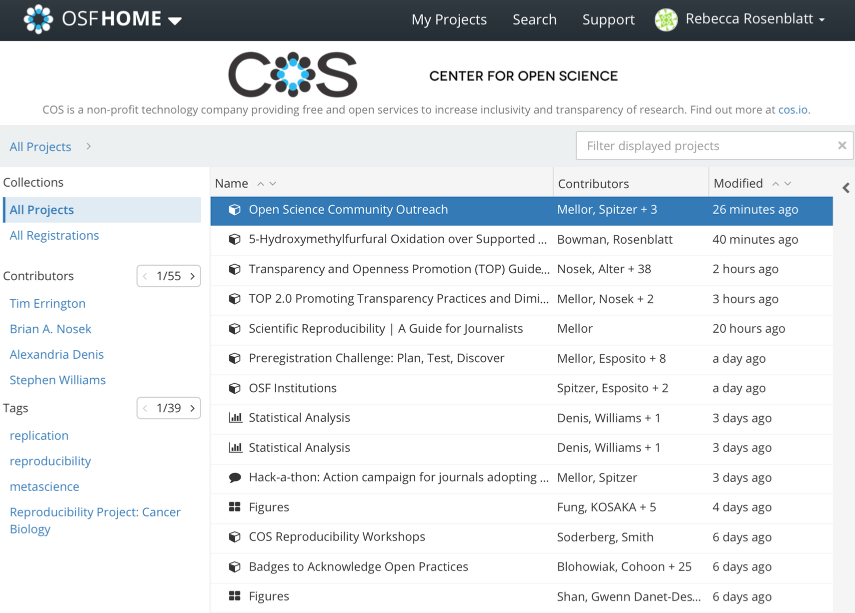This screenshot has width=855, height=613.
Task: Click project icon for OSF Institutions row
Action: point(234,388)
